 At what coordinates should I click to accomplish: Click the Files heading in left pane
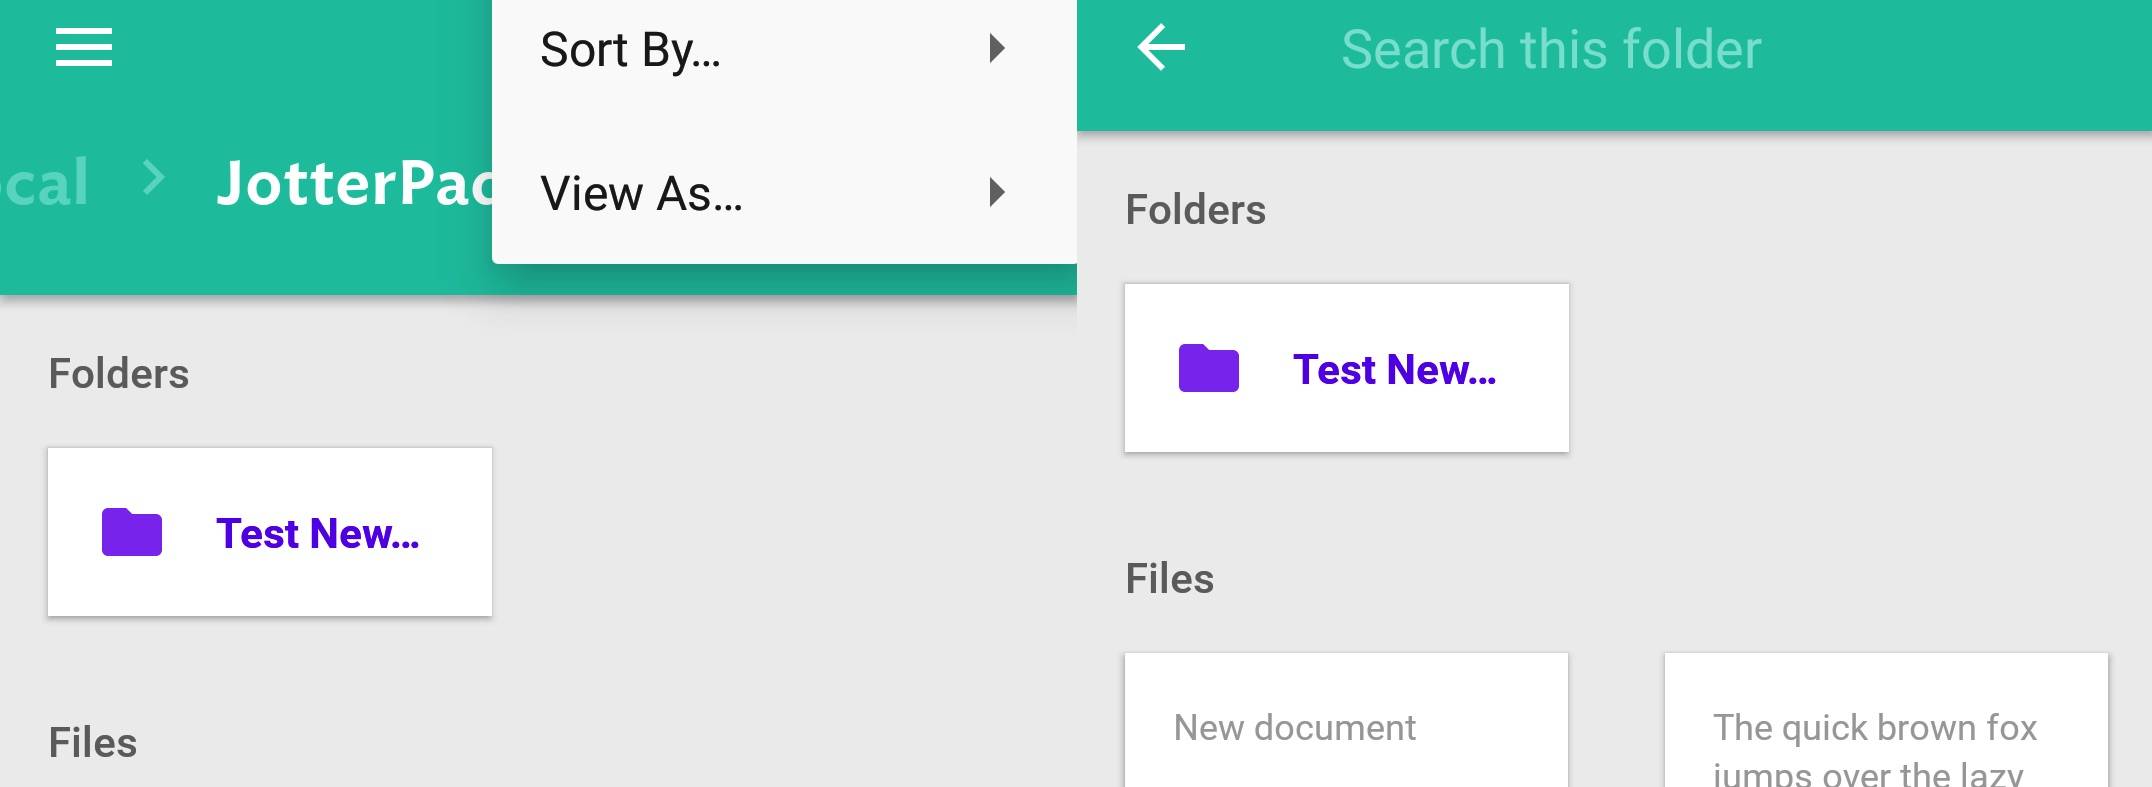[x=93, y=742]
